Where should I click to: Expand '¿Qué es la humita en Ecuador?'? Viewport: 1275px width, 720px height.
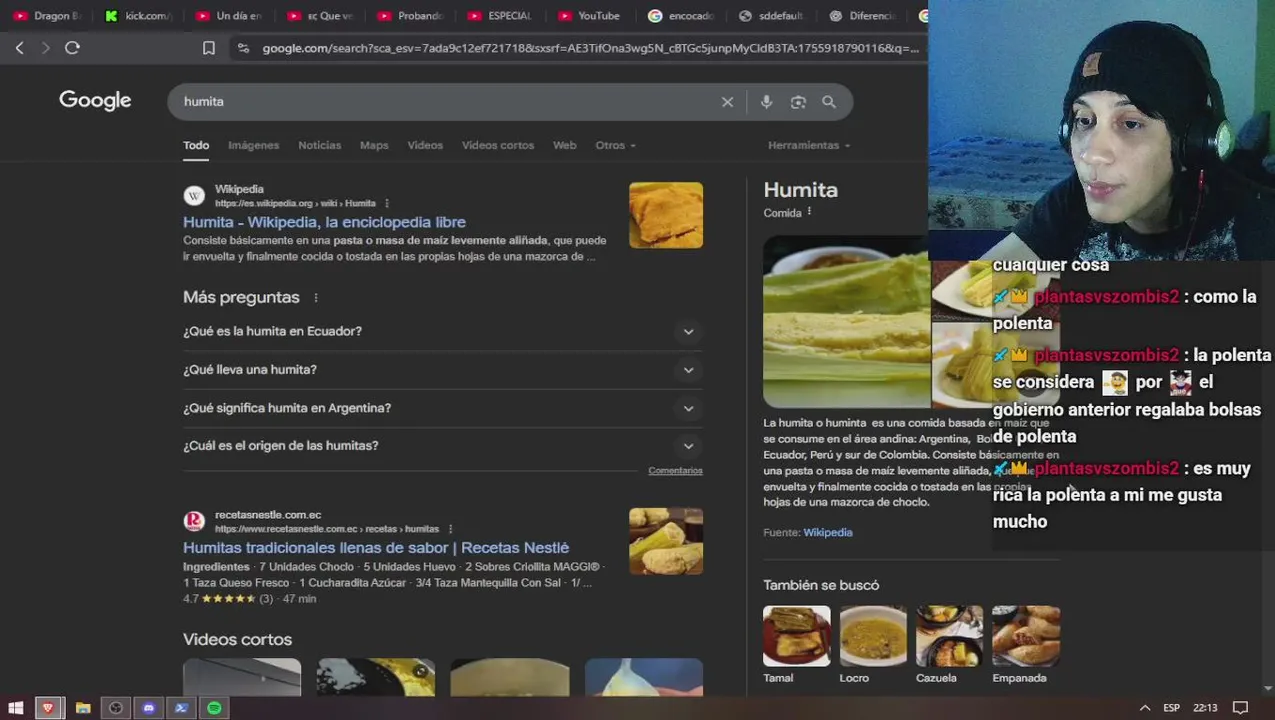pos(442,331)
